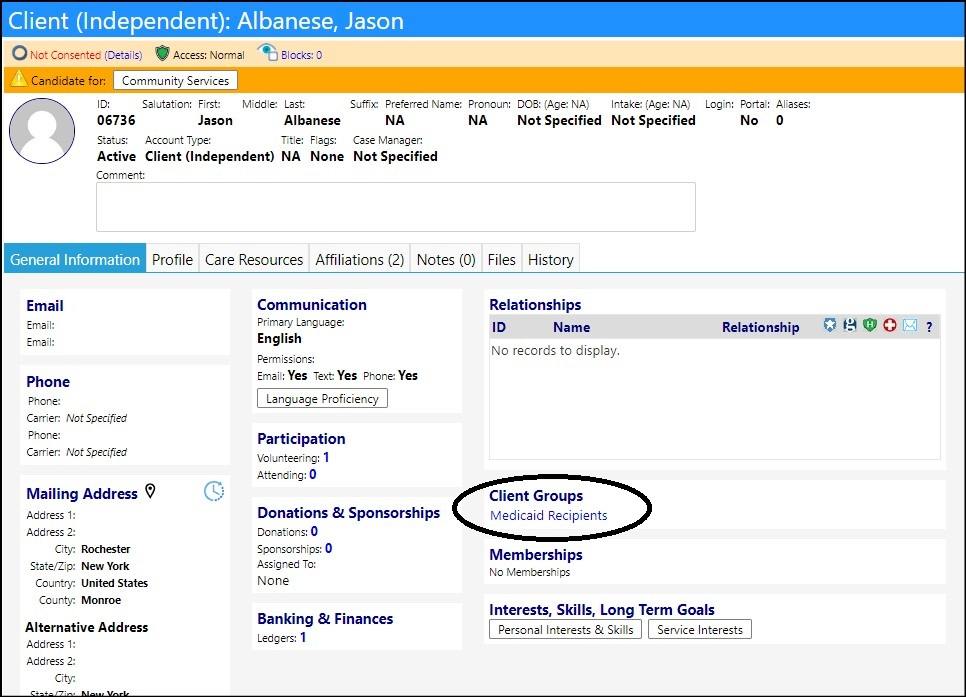The width and height of the screenshot is (966, 697).
Task: Click the Donations & Sponsorships heading
Action: [349, 513]
